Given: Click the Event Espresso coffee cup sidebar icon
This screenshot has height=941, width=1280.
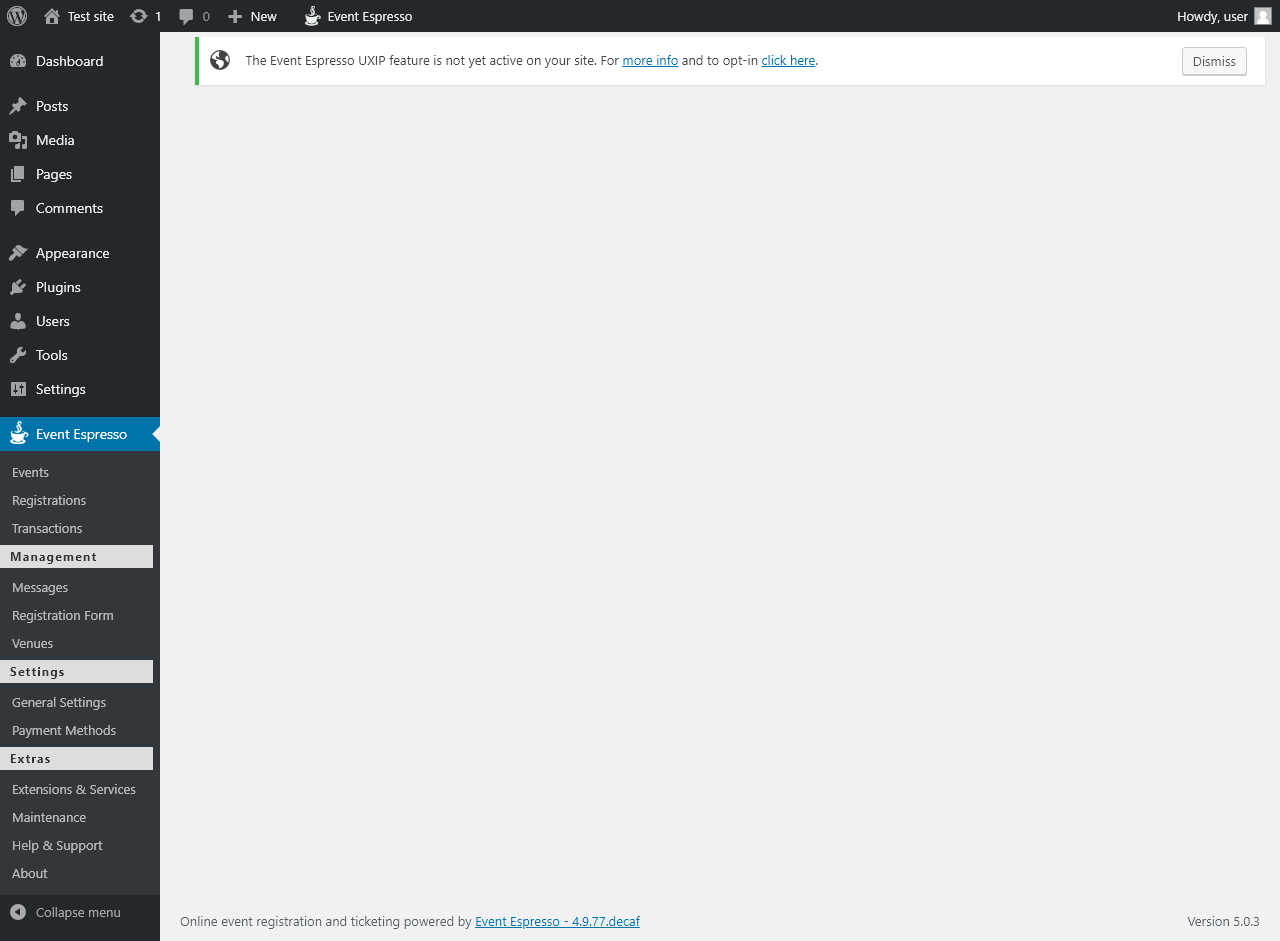Looking at the screenshot, I should tap(18, 433).
